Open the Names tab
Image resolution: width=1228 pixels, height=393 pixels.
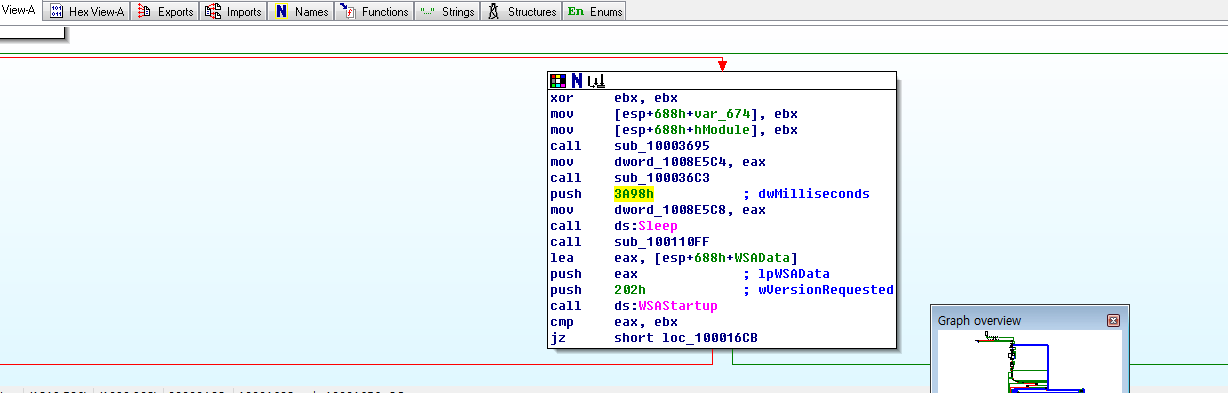click(301, 12)
